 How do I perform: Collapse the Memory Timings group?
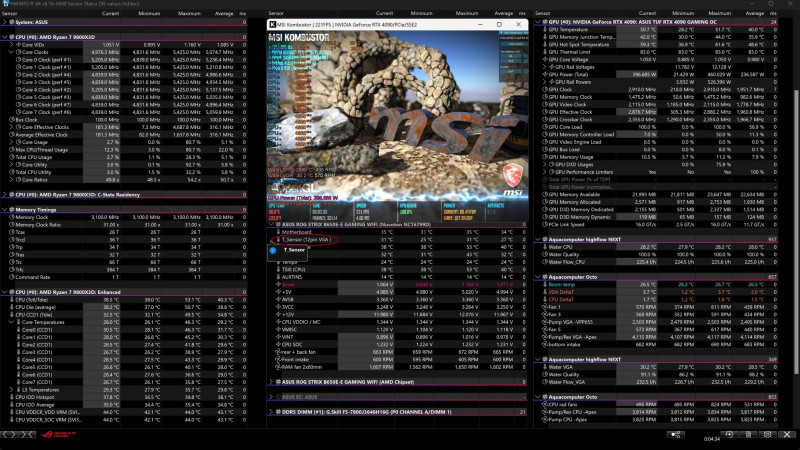tap(5, 210)
